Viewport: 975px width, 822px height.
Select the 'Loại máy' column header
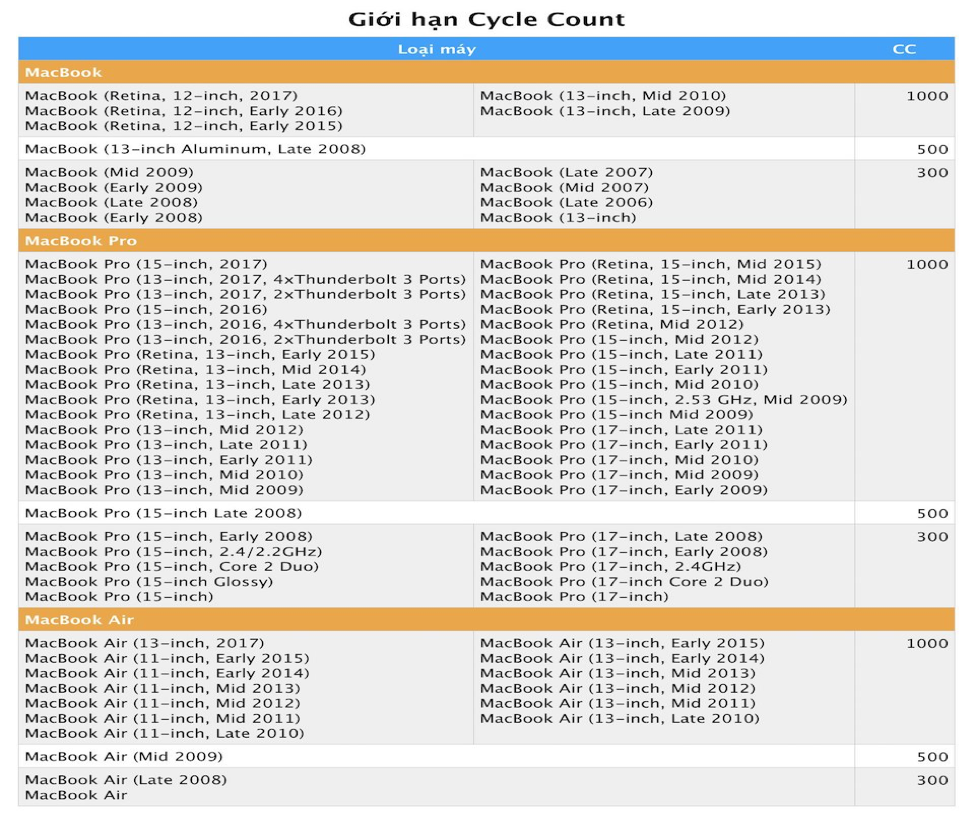(437, 49)
